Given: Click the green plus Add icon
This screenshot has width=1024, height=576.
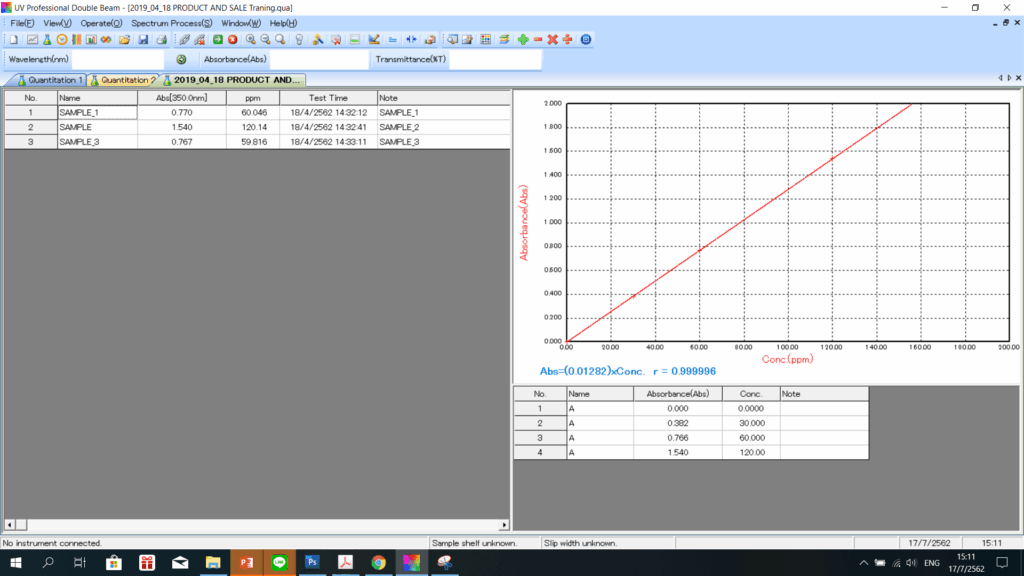Looking at the screenshot, I should 523,40.
